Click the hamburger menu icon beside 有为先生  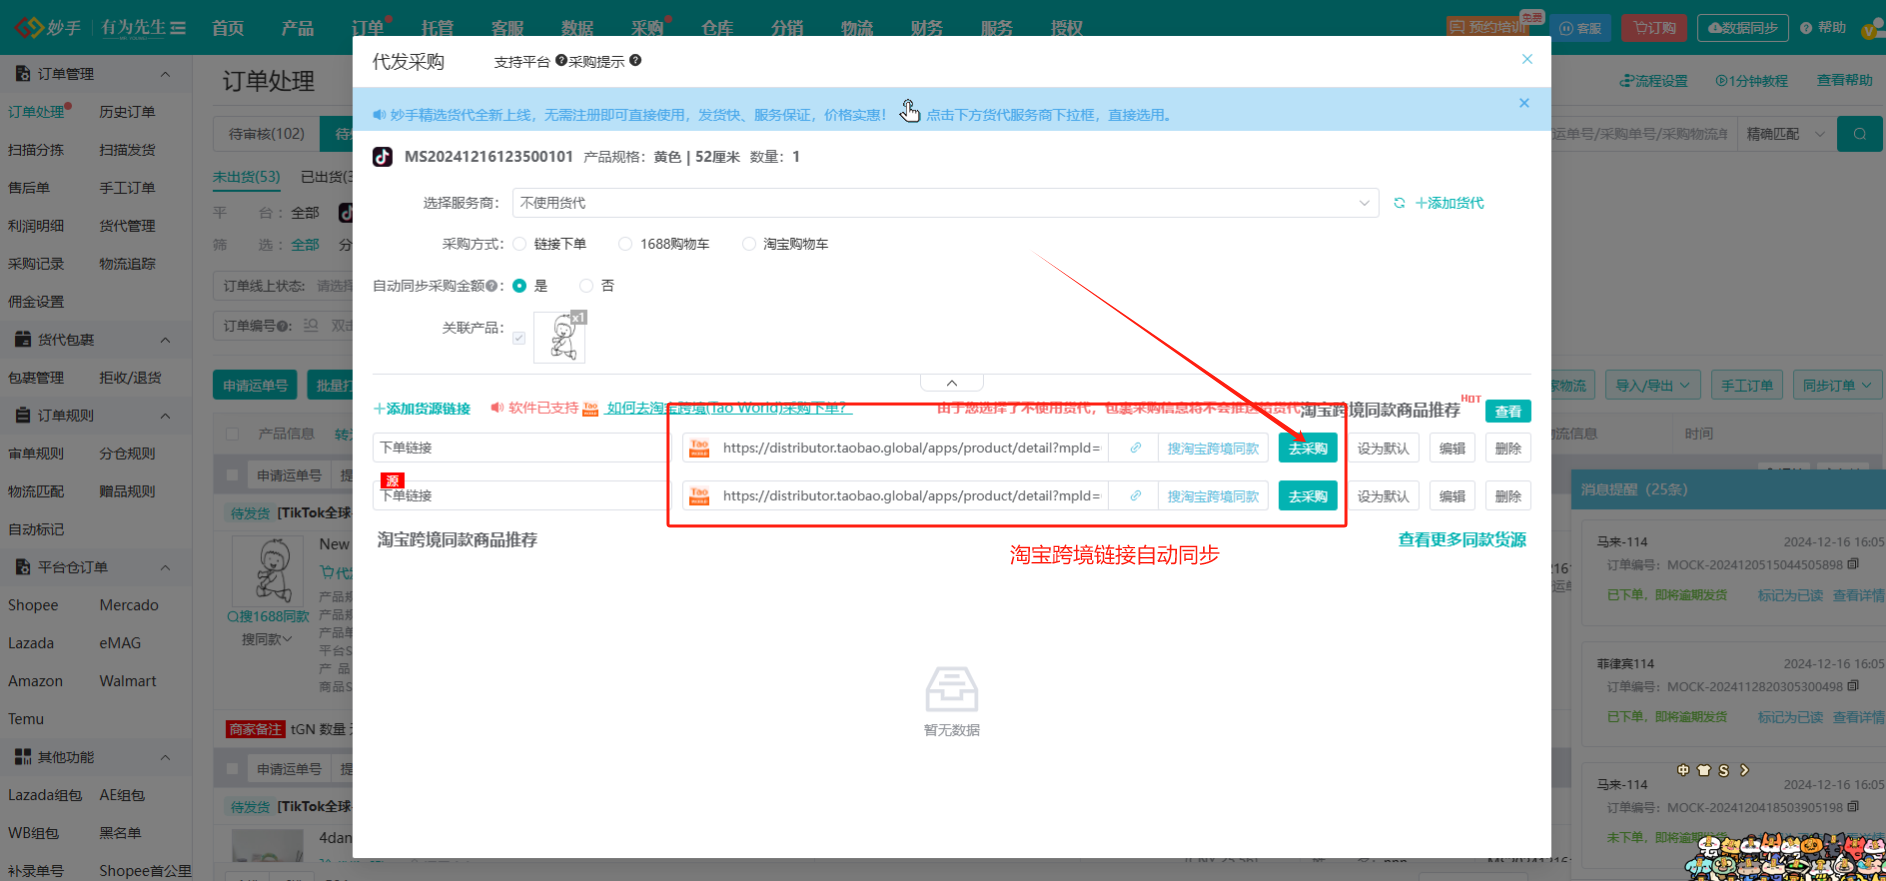point(178,28)
